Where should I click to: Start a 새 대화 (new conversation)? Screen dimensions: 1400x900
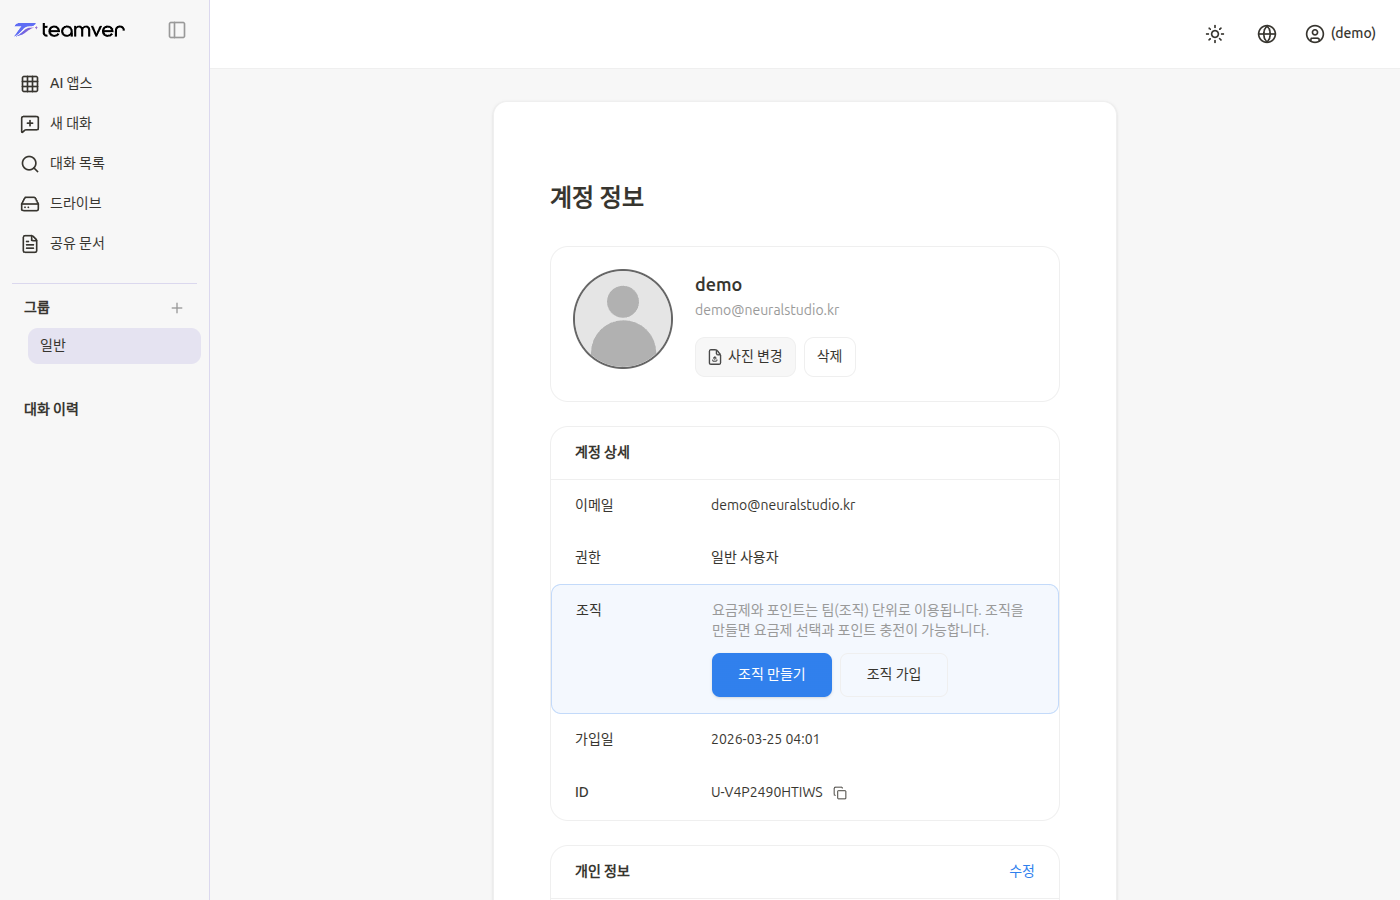click(x=69, y=123)
